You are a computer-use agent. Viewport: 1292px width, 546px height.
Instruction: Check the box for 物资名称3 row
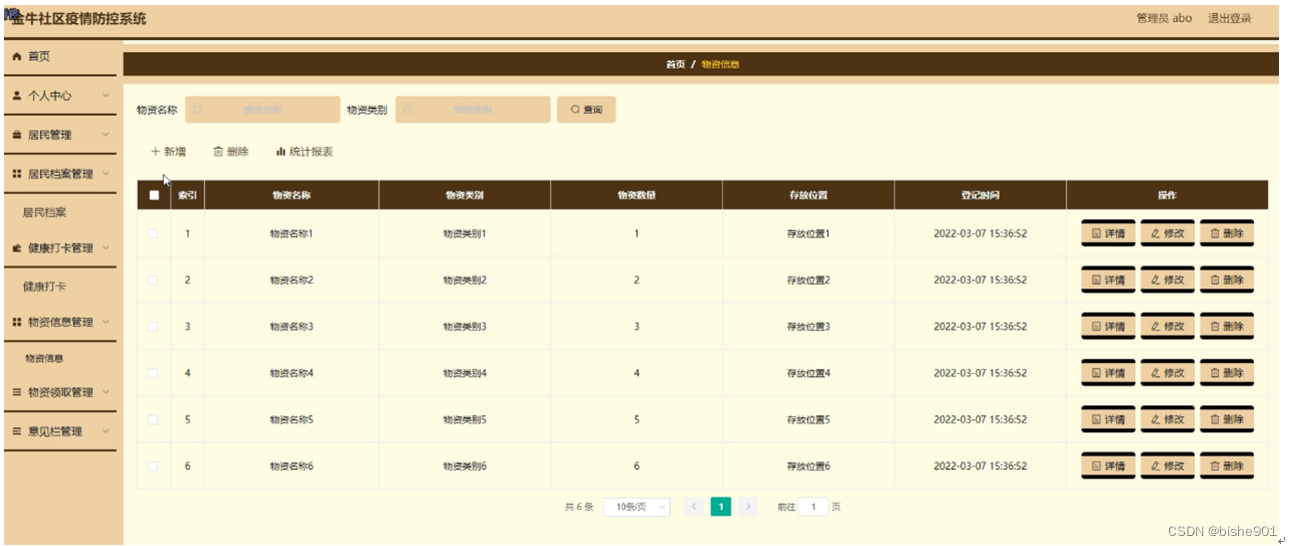tap(153, 326)
